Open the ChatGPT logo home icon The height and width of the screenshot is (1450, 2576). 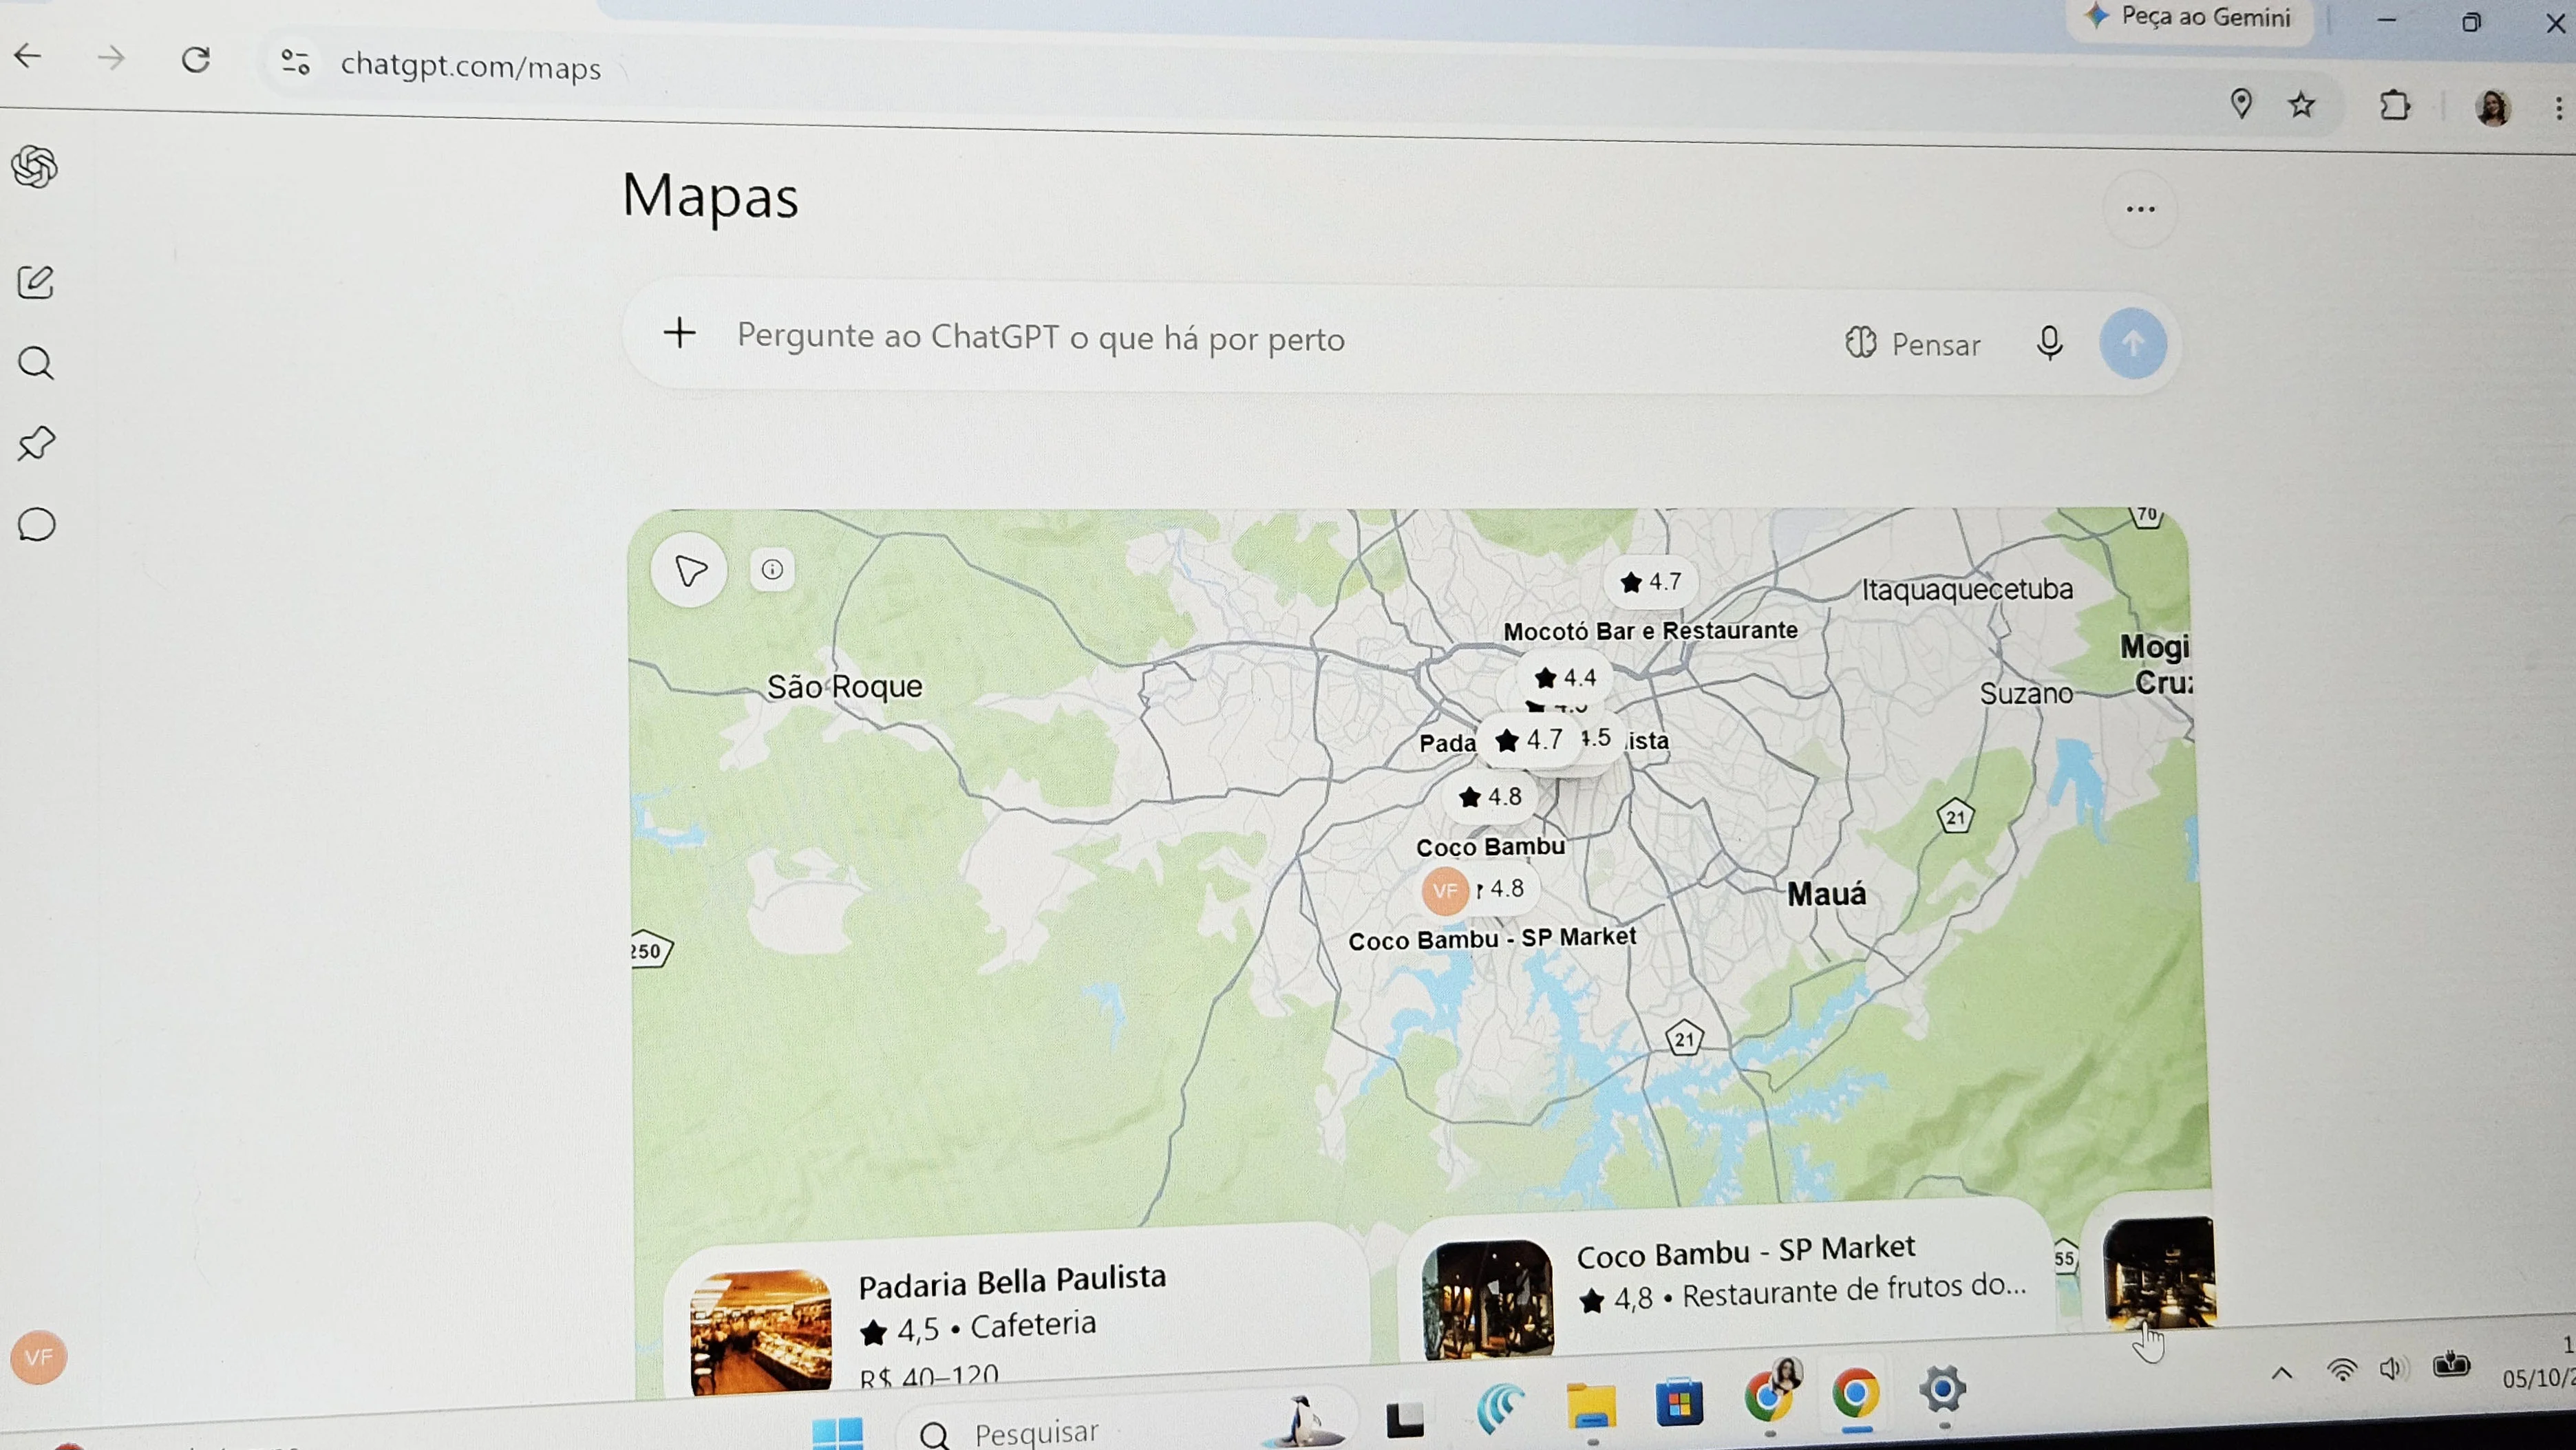point(35,166)
